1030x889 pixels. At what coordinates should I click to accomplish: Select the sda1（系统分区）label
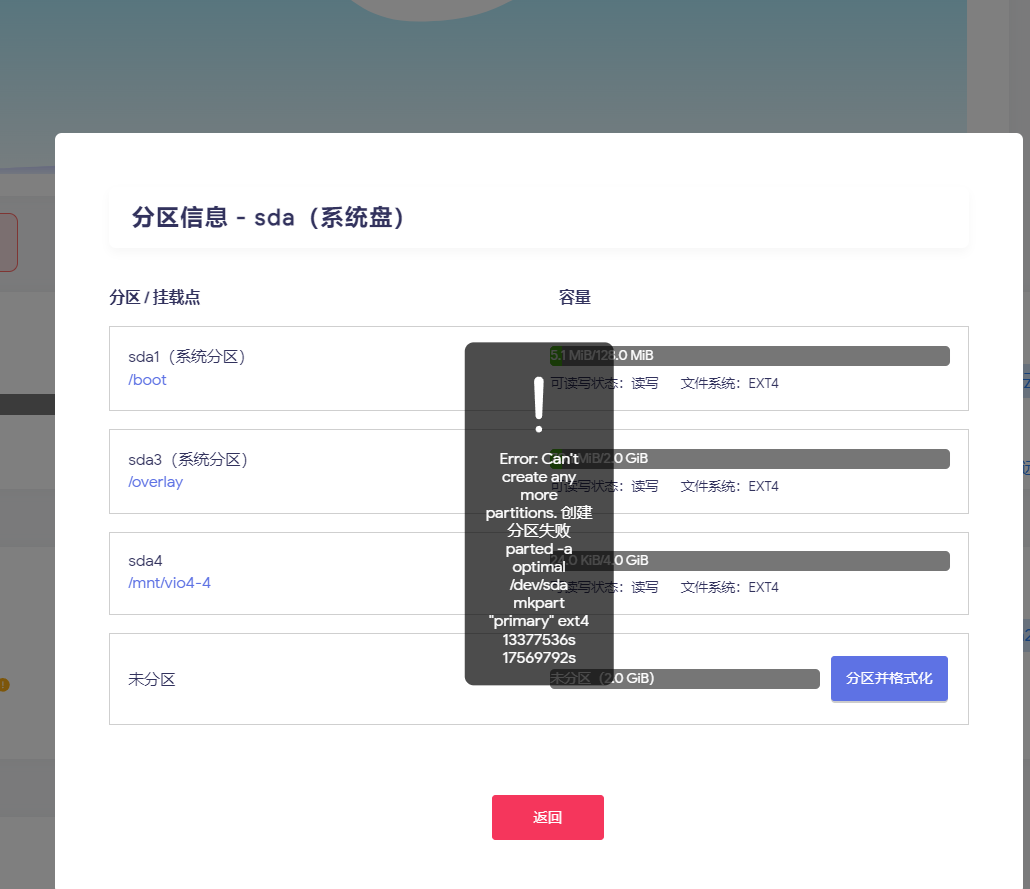187,357
